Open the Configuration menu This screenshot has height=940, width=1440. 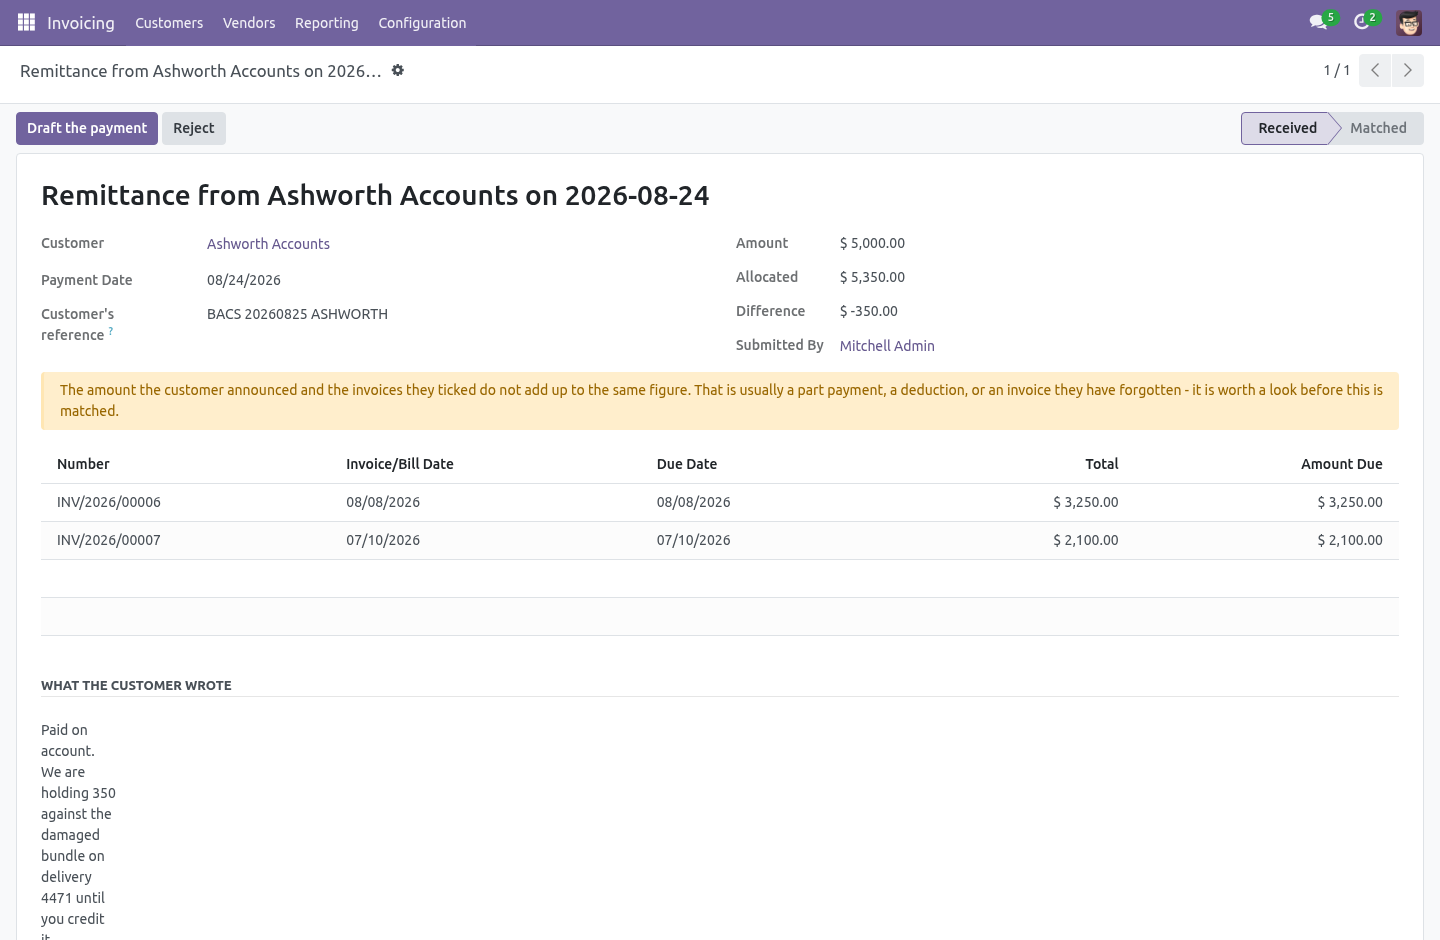pyautogui.click(x=422, y=22)
